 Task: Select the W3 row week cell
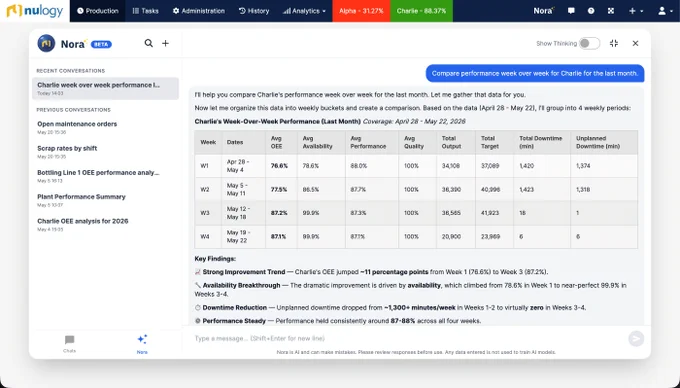click(x=208, y=213)
